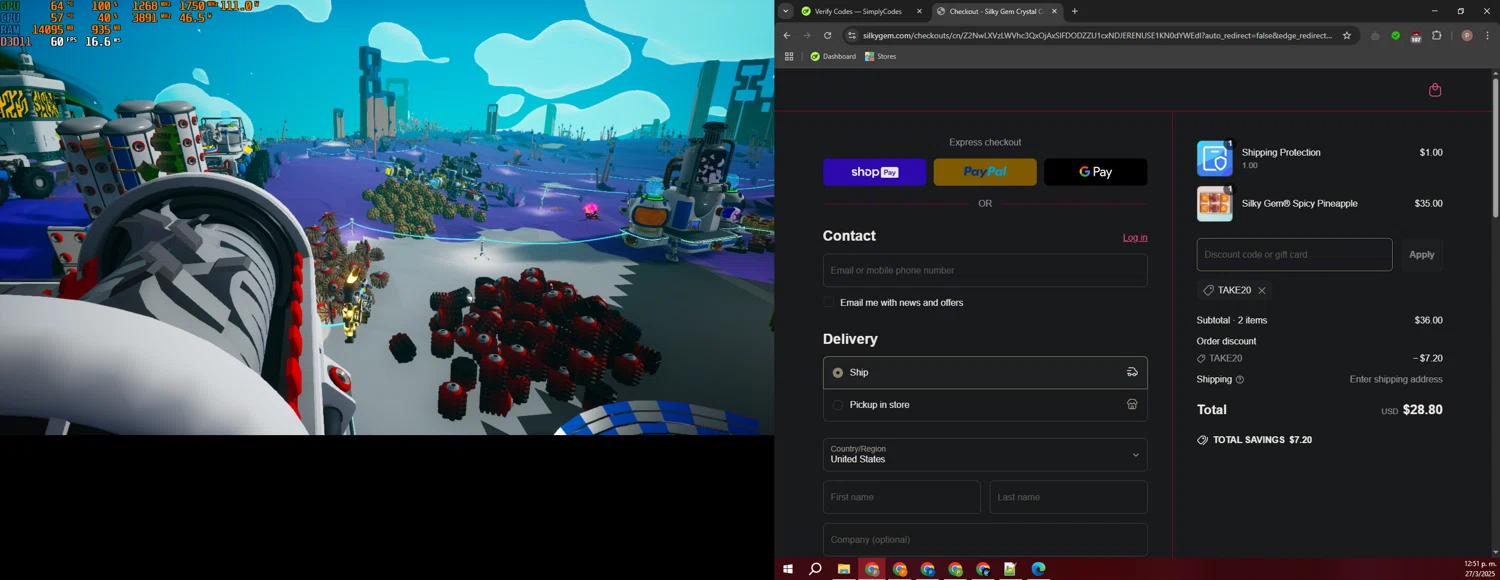Pay with PayPal express checkout
1500x580 pixels.
click(x=985, y=172)
